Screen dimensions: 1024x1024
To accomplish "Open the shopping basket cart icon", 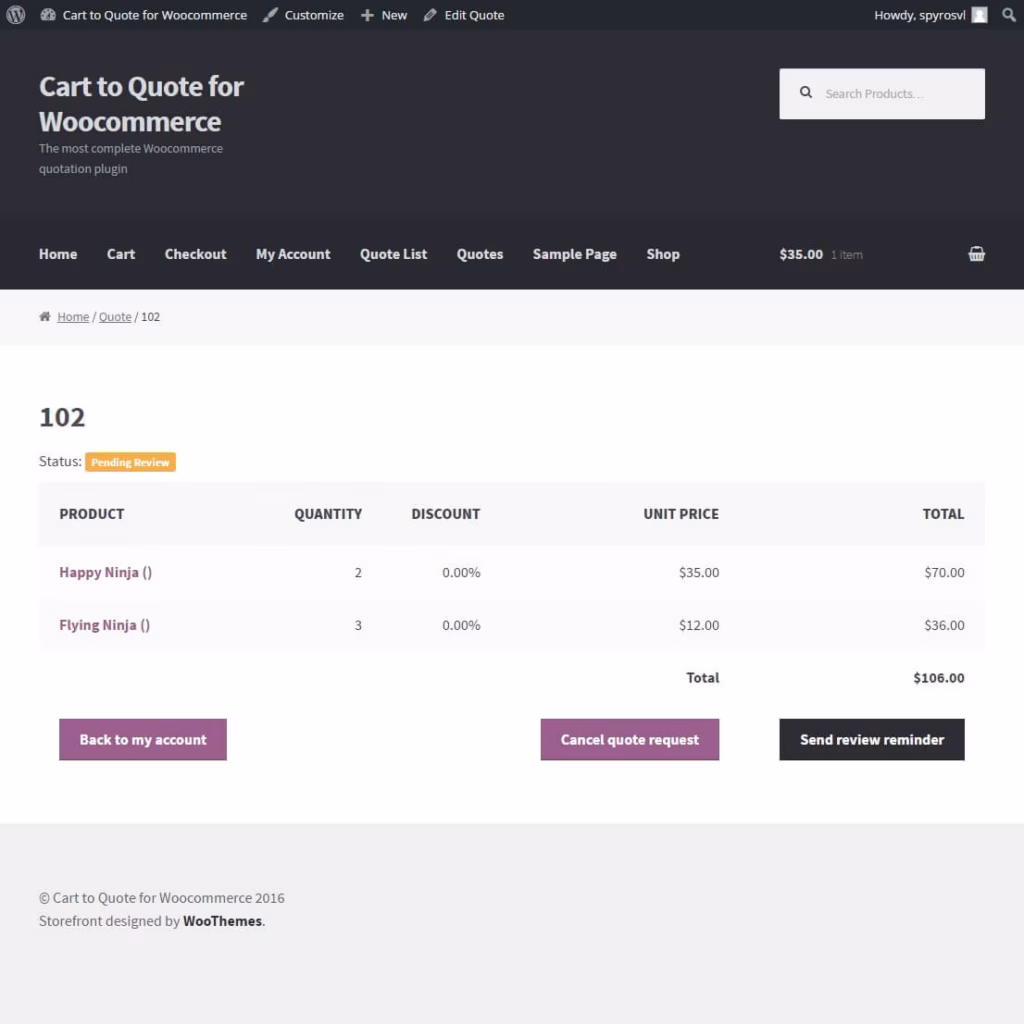I will [976, 254].
